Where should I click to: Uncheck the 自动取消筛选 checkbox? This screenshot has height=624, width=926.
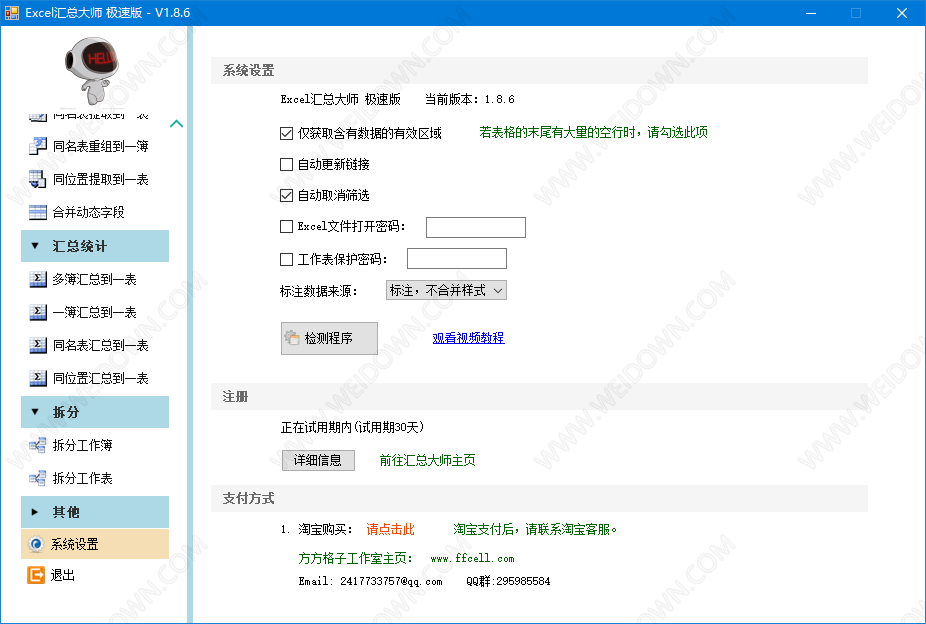point(286,195)
